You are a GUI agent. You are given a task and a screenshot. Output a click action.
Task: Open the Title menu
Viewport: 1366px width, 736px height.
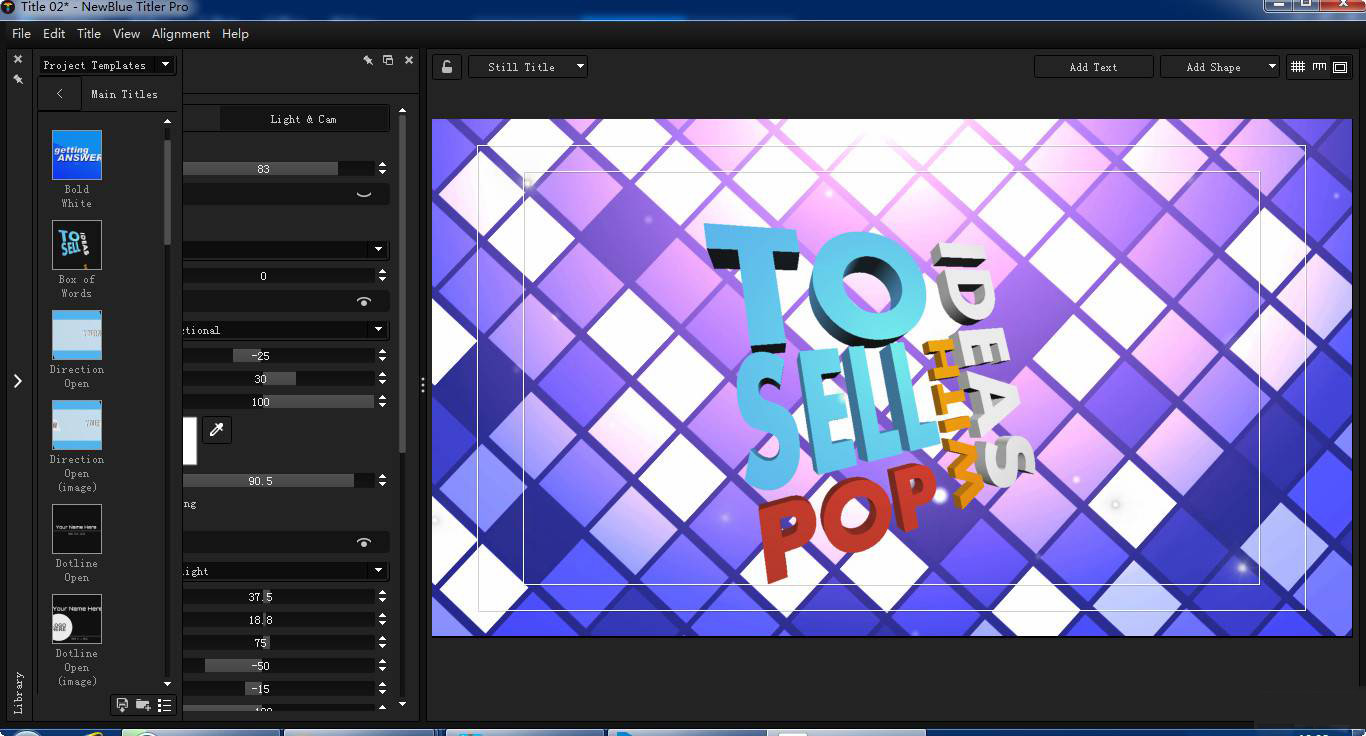pos(89,33)
